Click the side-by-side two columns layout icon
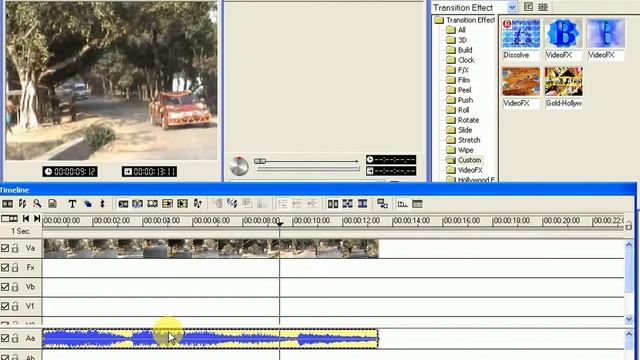The width and height of the screenshot is (640, 360). 333,204
